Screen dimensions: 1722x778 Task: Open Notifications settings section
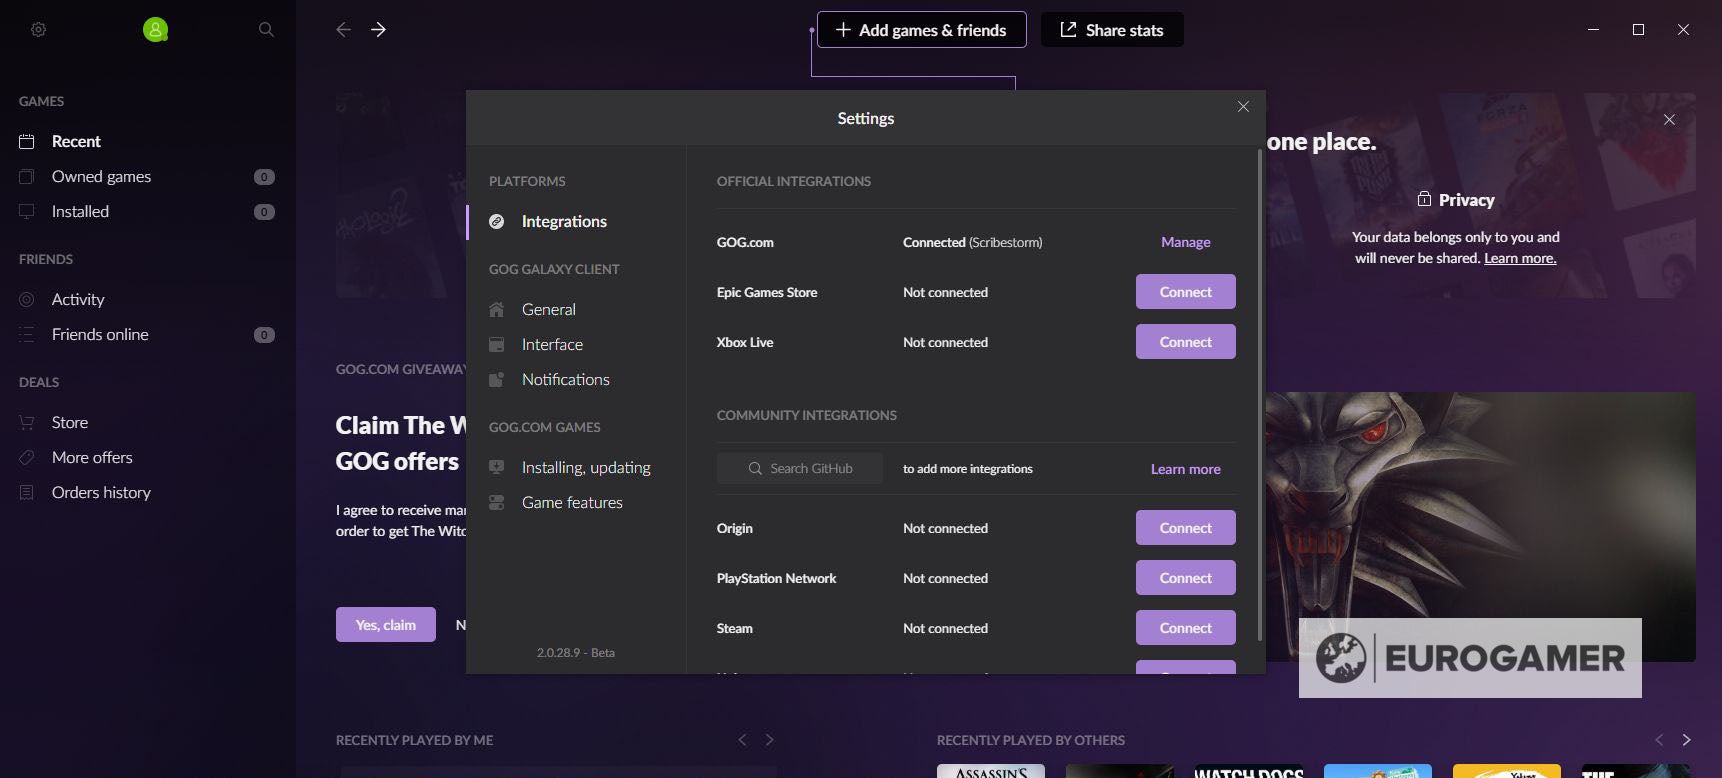click(565, 380)
